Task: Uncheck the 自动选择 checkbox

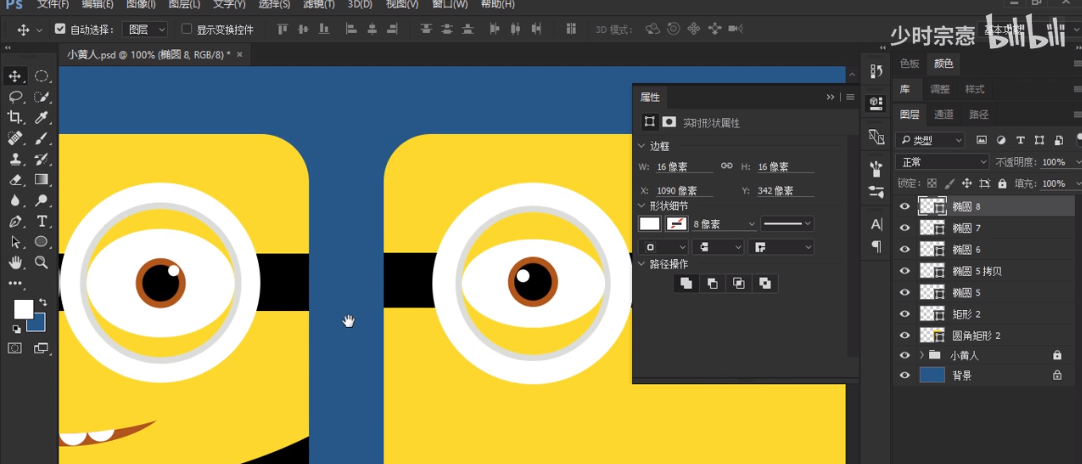Action: (x=59, y=30)
